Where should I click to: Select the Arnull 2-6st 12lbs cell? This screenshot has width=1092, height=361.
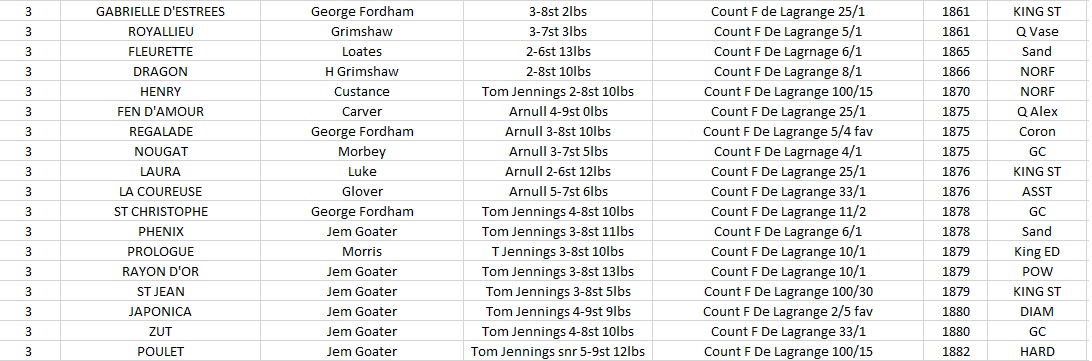[558, 171]
